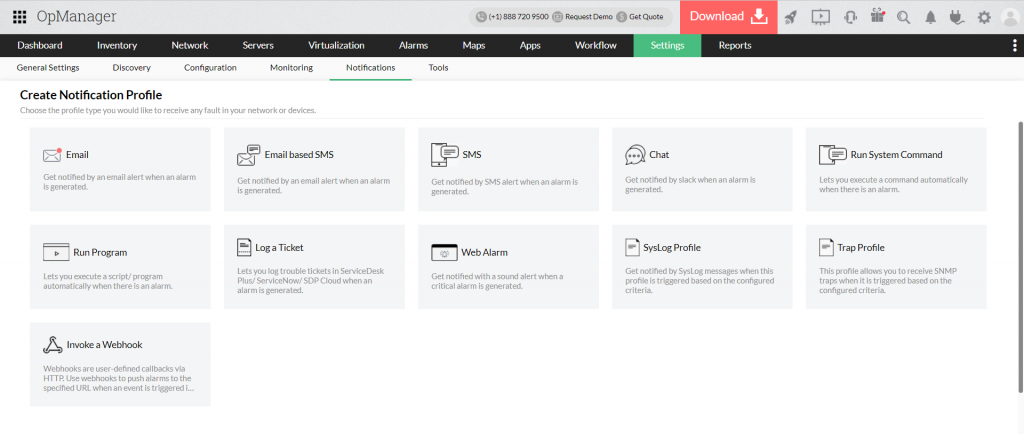Click the Request Demo link
This screenshot has width=1024, height=434.
[588, 17]
